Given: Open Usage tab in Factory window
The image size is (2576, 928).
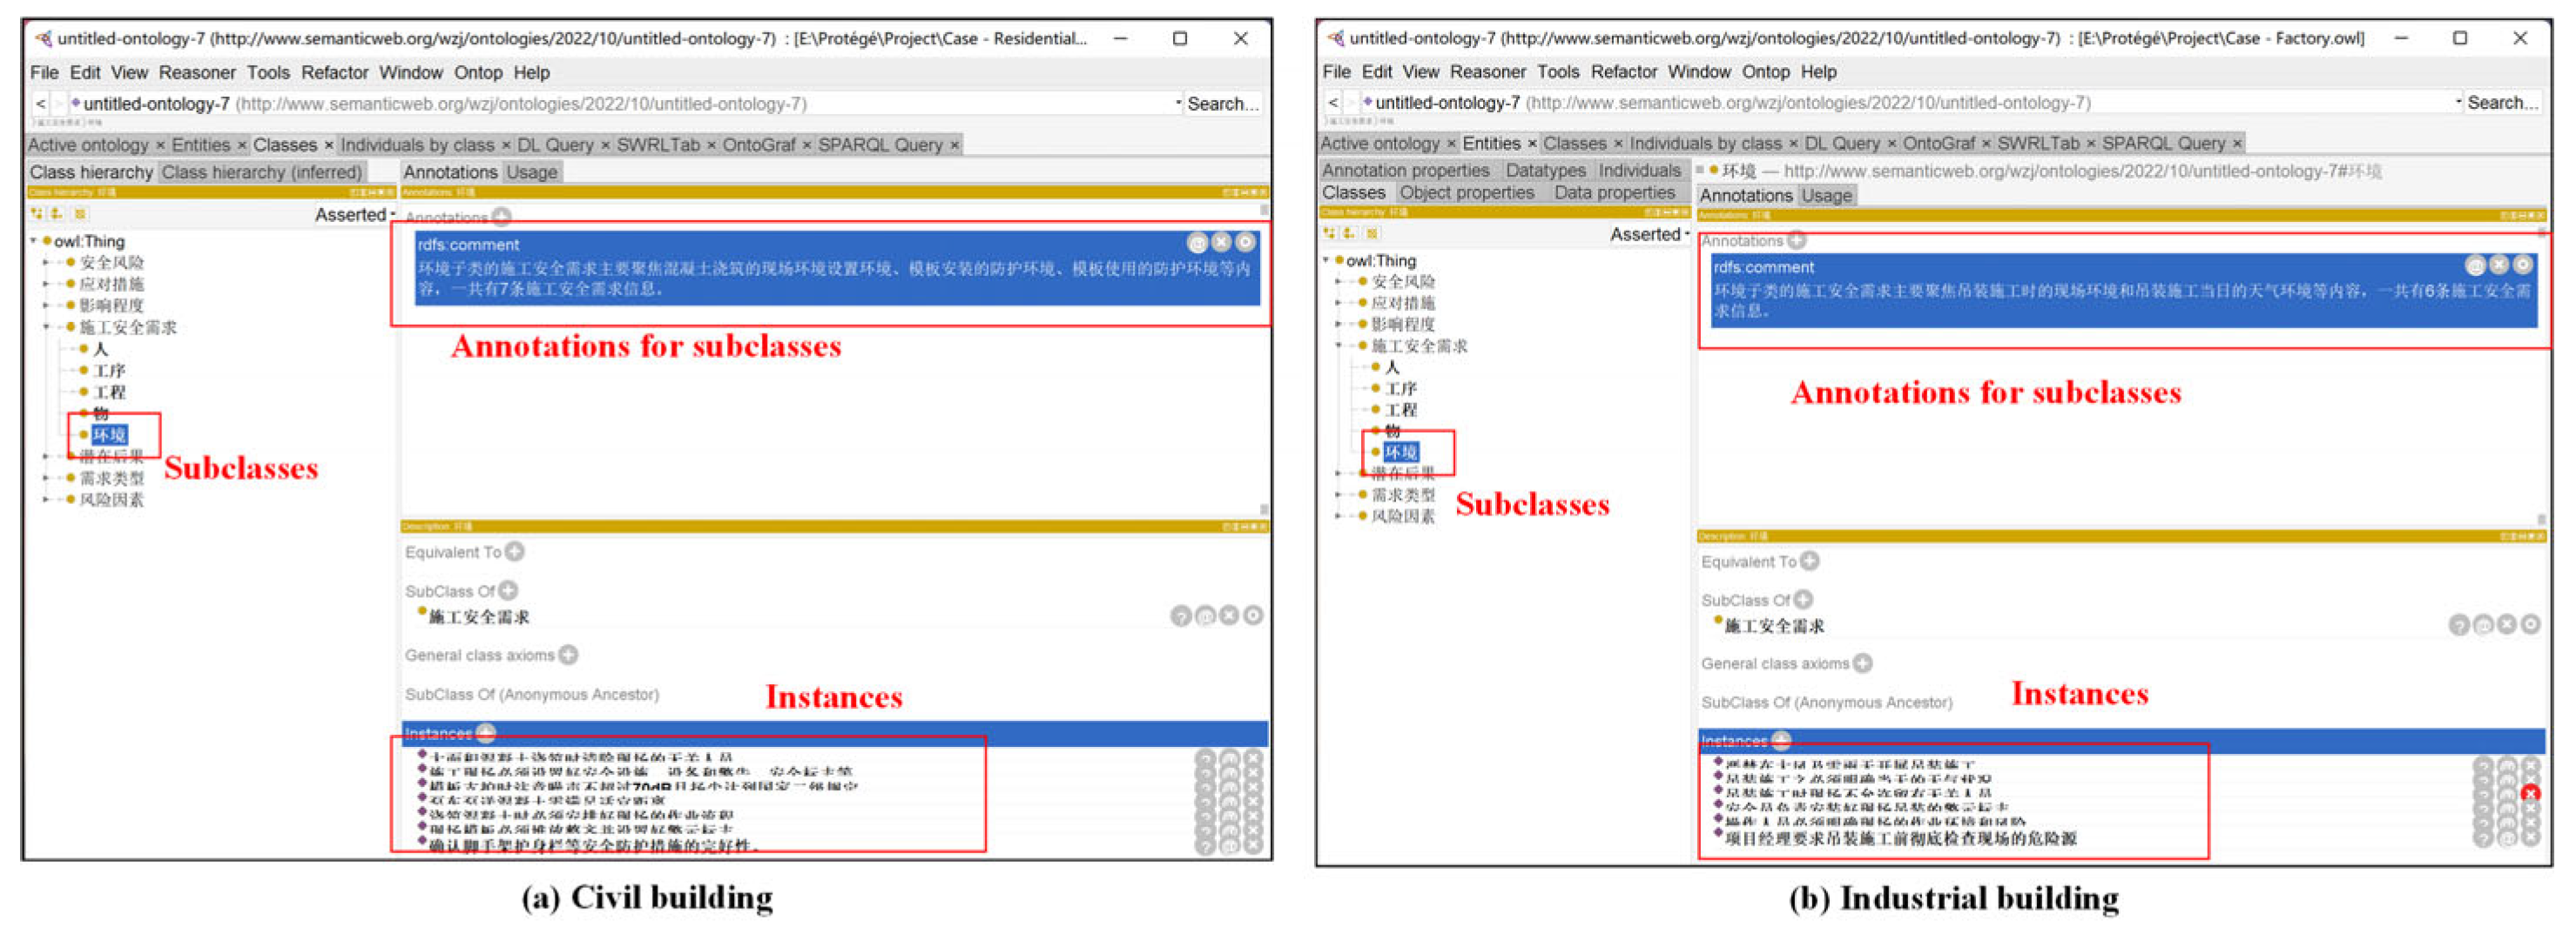Looking at the screenshot, I should click(x=1826, y=196).
